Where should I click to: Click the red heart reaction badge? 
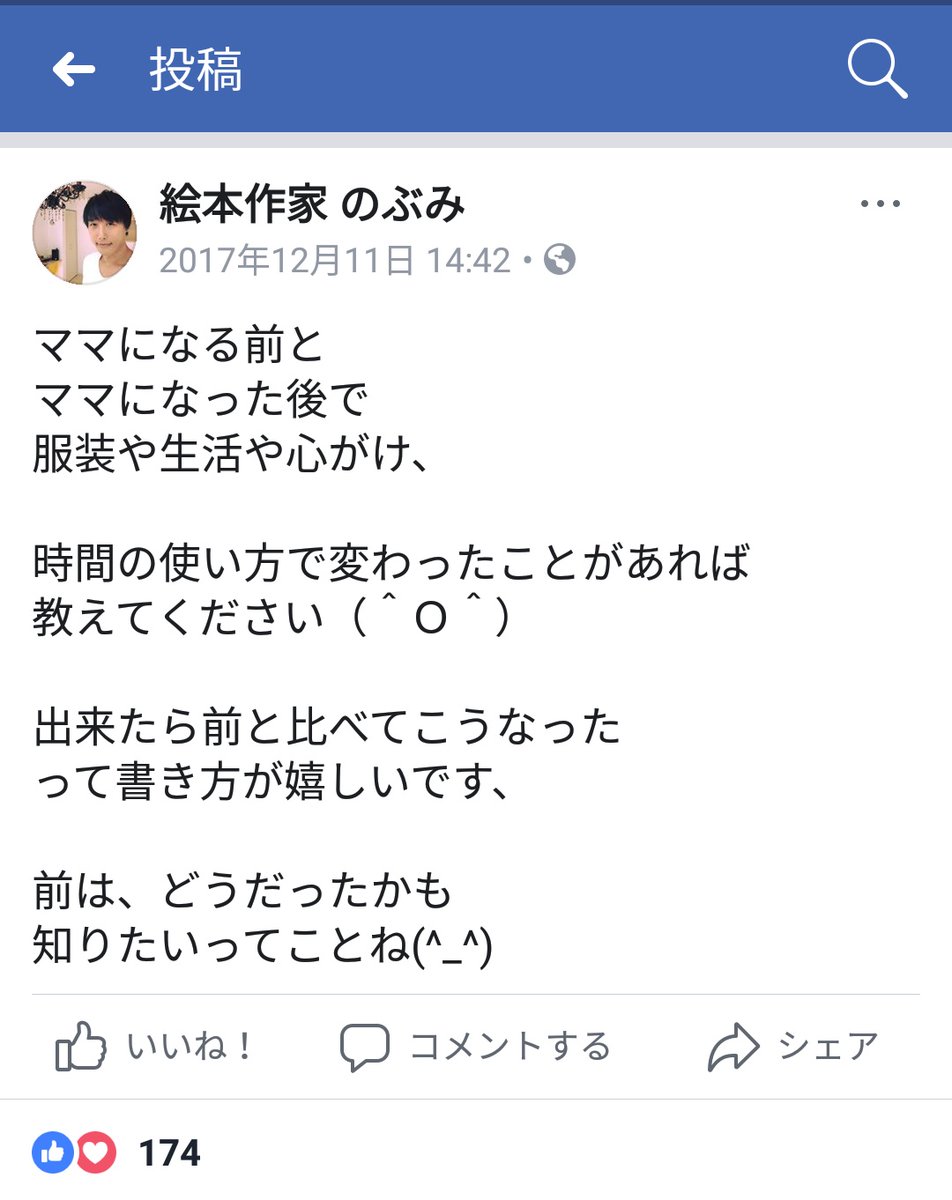[x=95, y=1153]
